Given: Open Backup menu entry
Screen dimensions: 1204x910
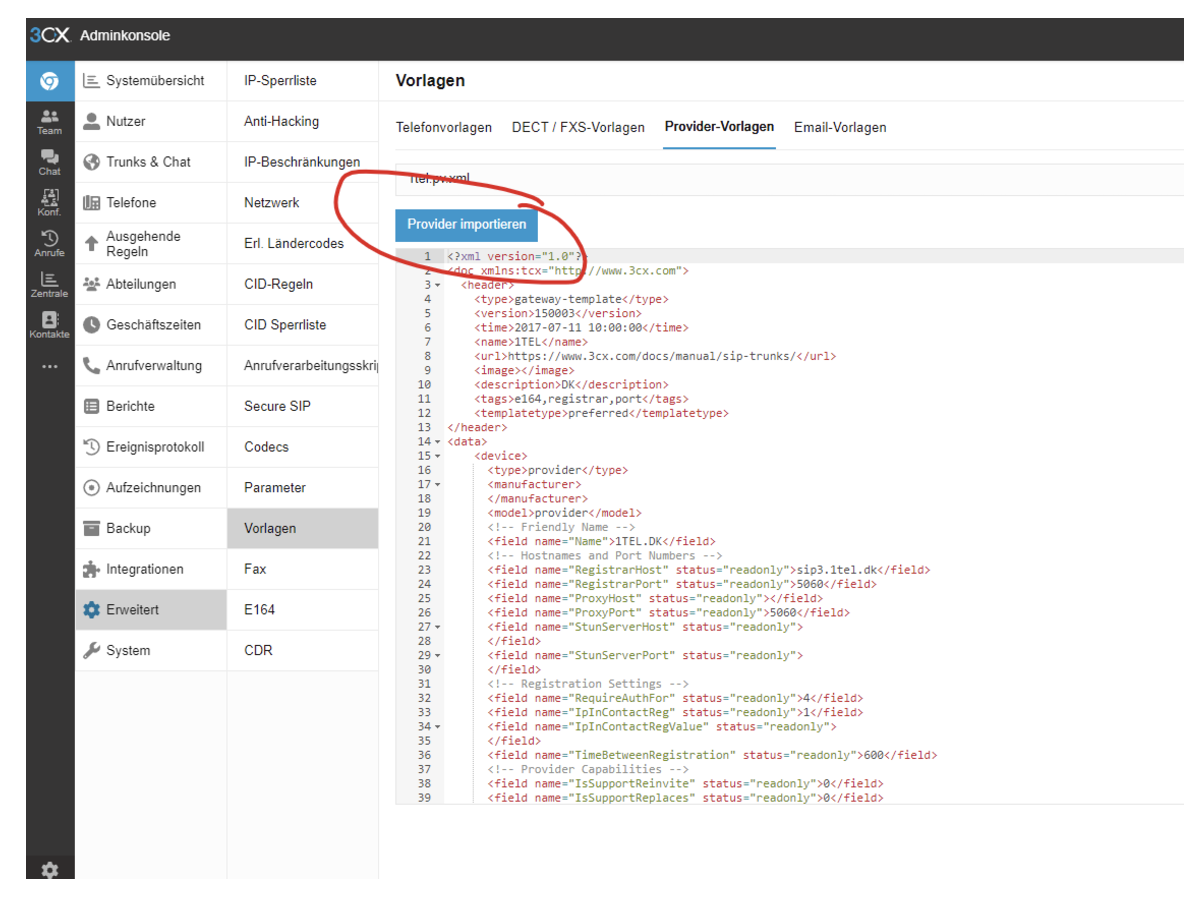Looking at the screenshot, I should click(151, 528).
